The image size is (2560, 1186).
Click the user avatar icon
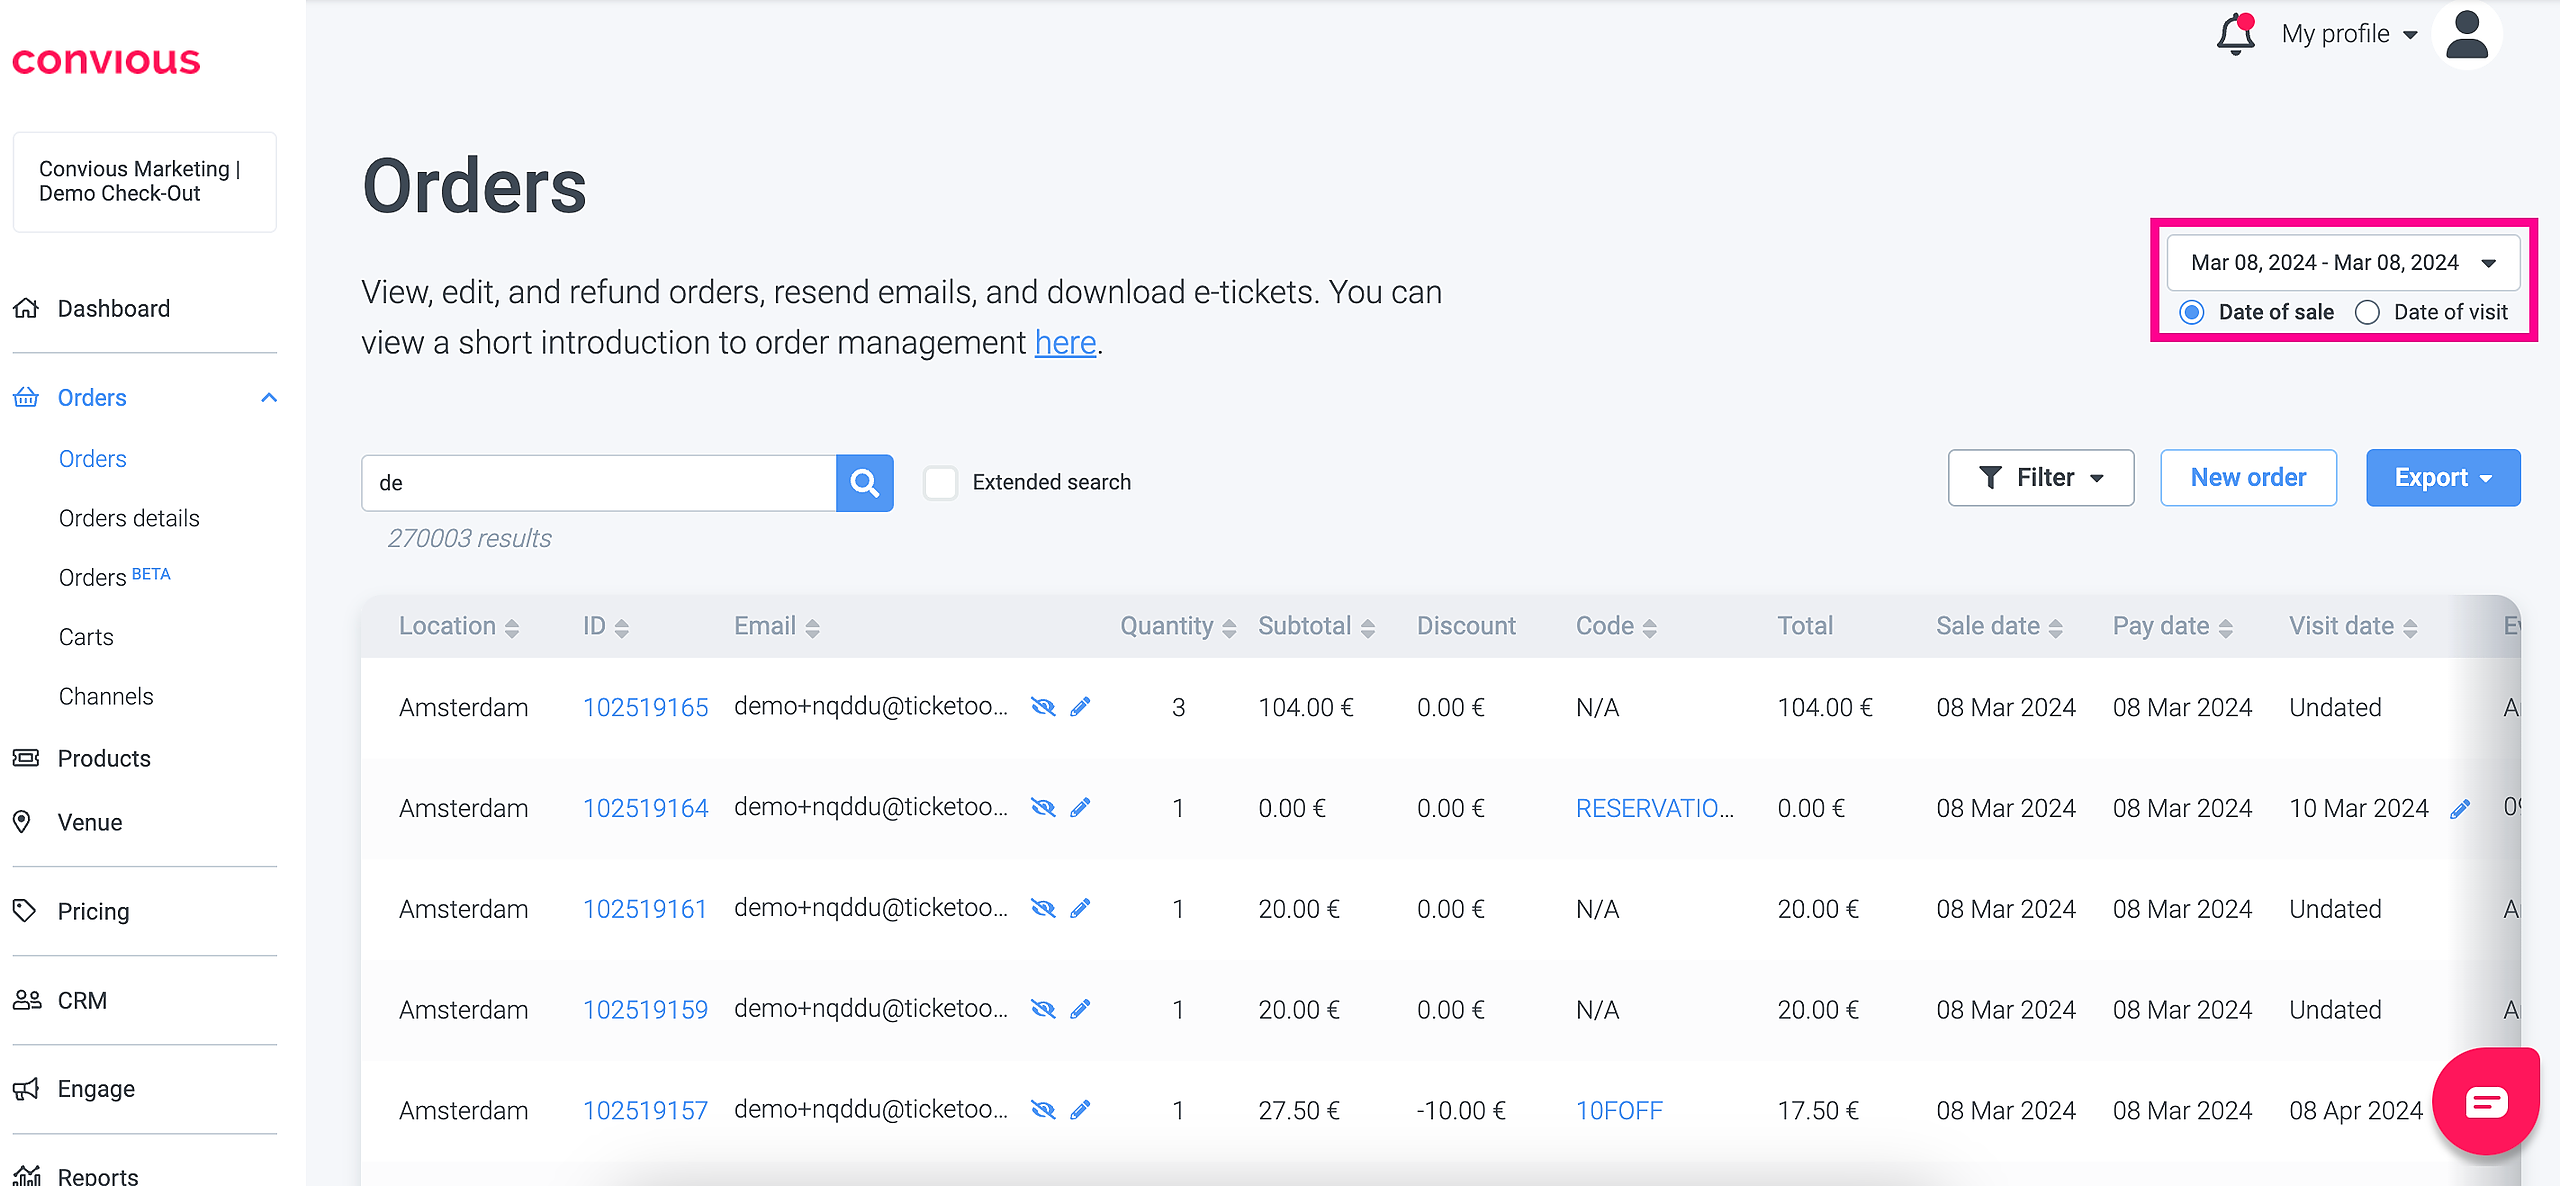tap(2467, 34)
